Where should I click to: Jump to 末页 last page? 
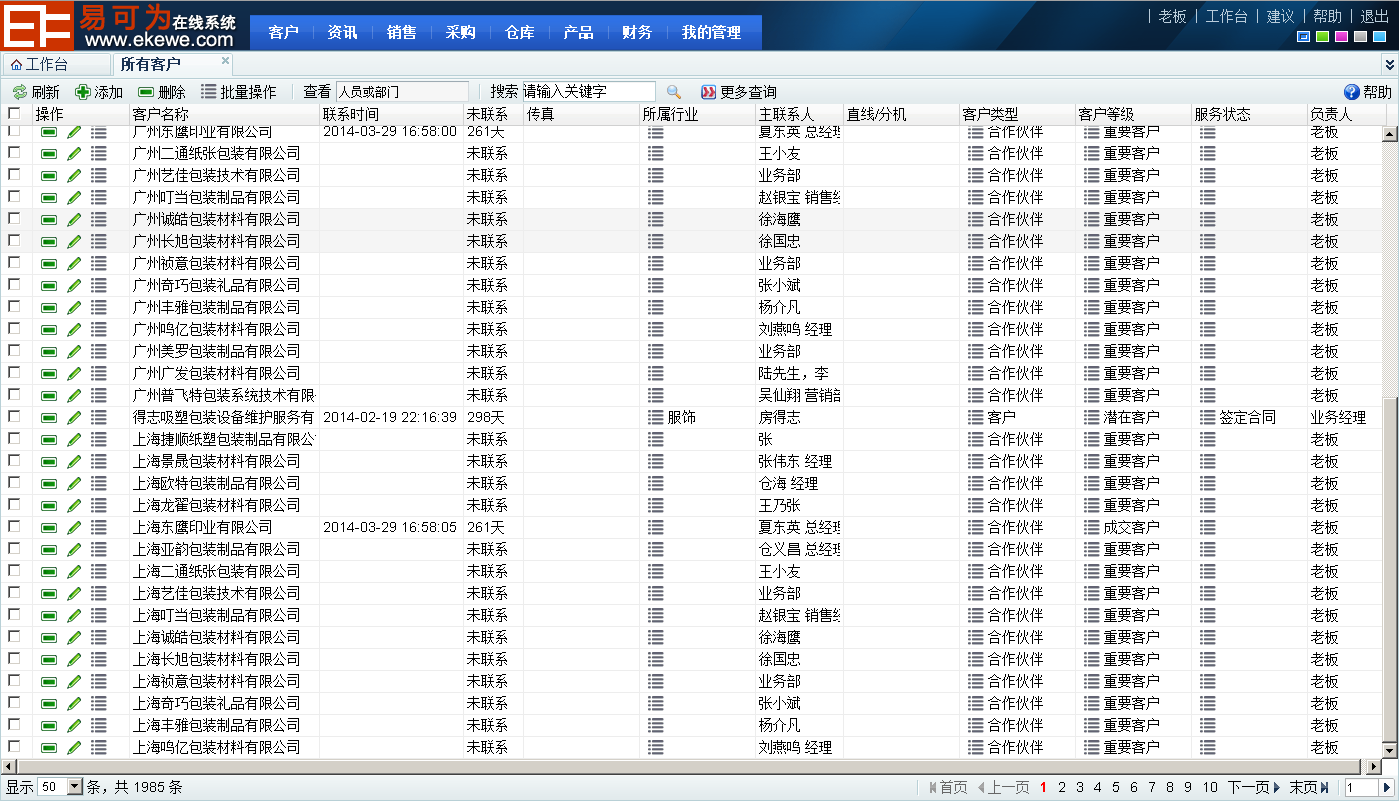(x=1308, y=788)
